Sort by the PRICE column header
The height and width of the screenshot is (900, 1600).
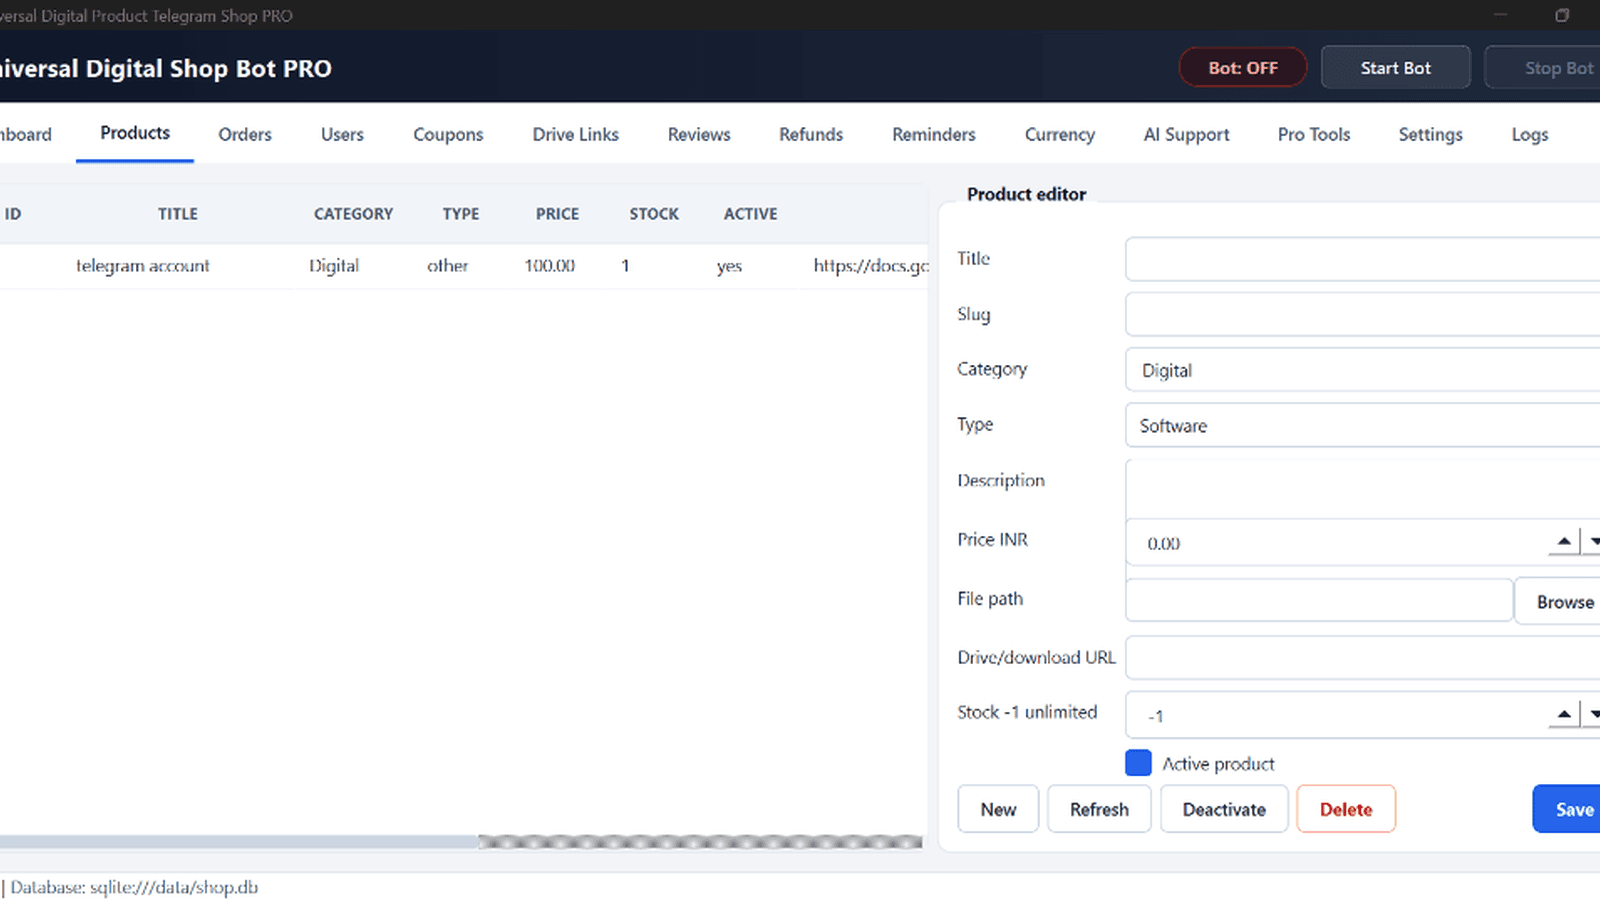click(557, 214)
